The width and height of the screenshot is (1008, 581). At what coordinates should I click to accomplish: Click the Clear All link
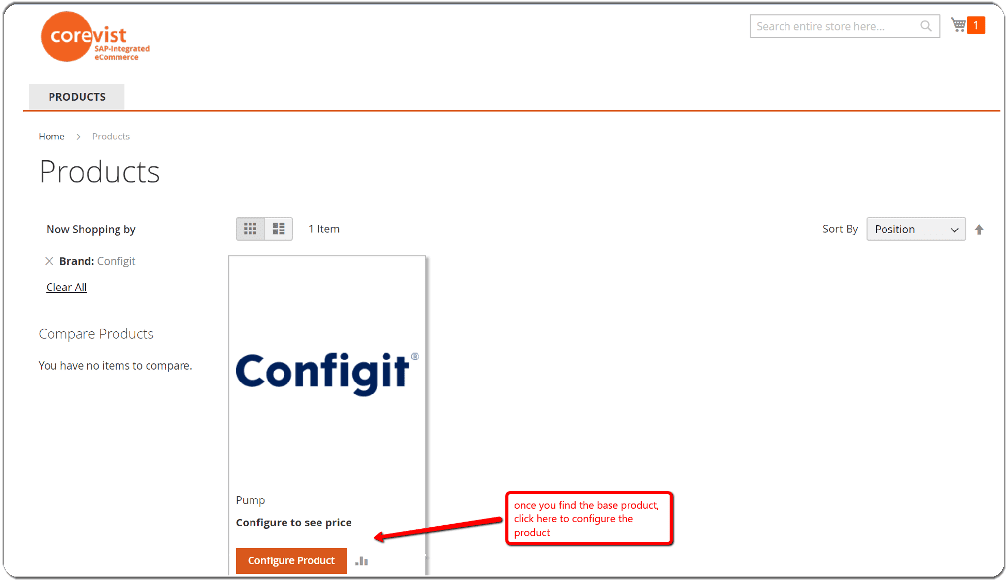tap(66, 287)
